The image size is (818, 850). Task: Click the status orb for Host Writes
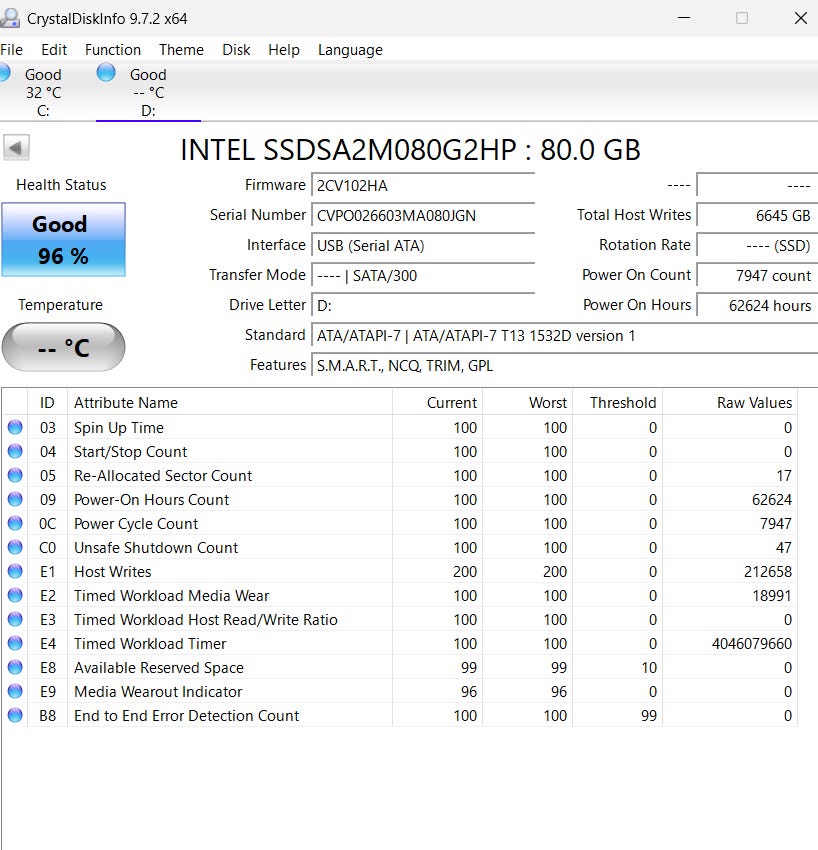click(x=15, y=571)
